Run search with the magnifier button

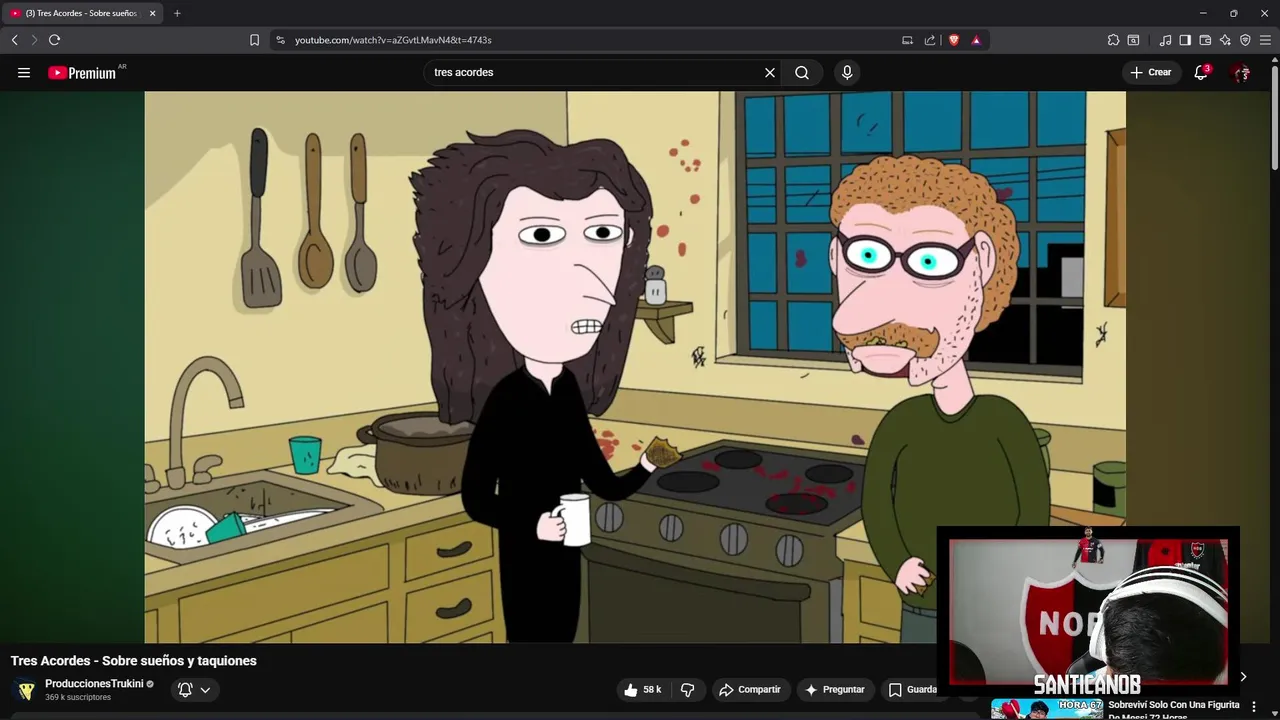(802, 72)
